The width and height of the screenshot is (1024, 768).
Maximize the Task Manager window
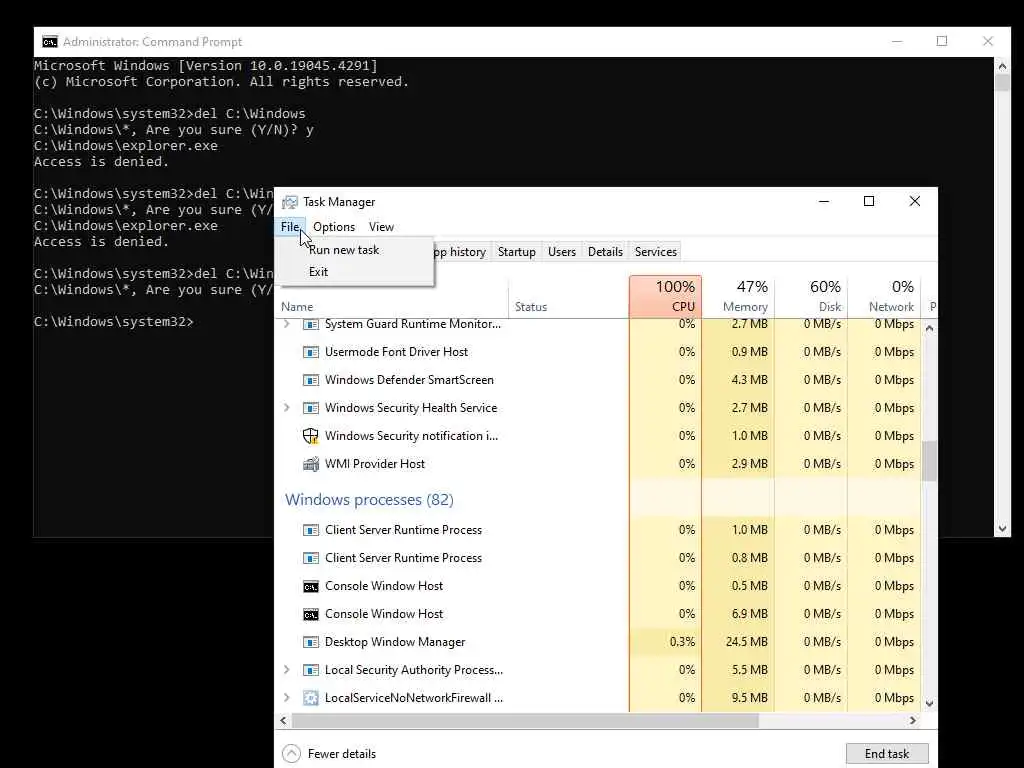point(869,201)
